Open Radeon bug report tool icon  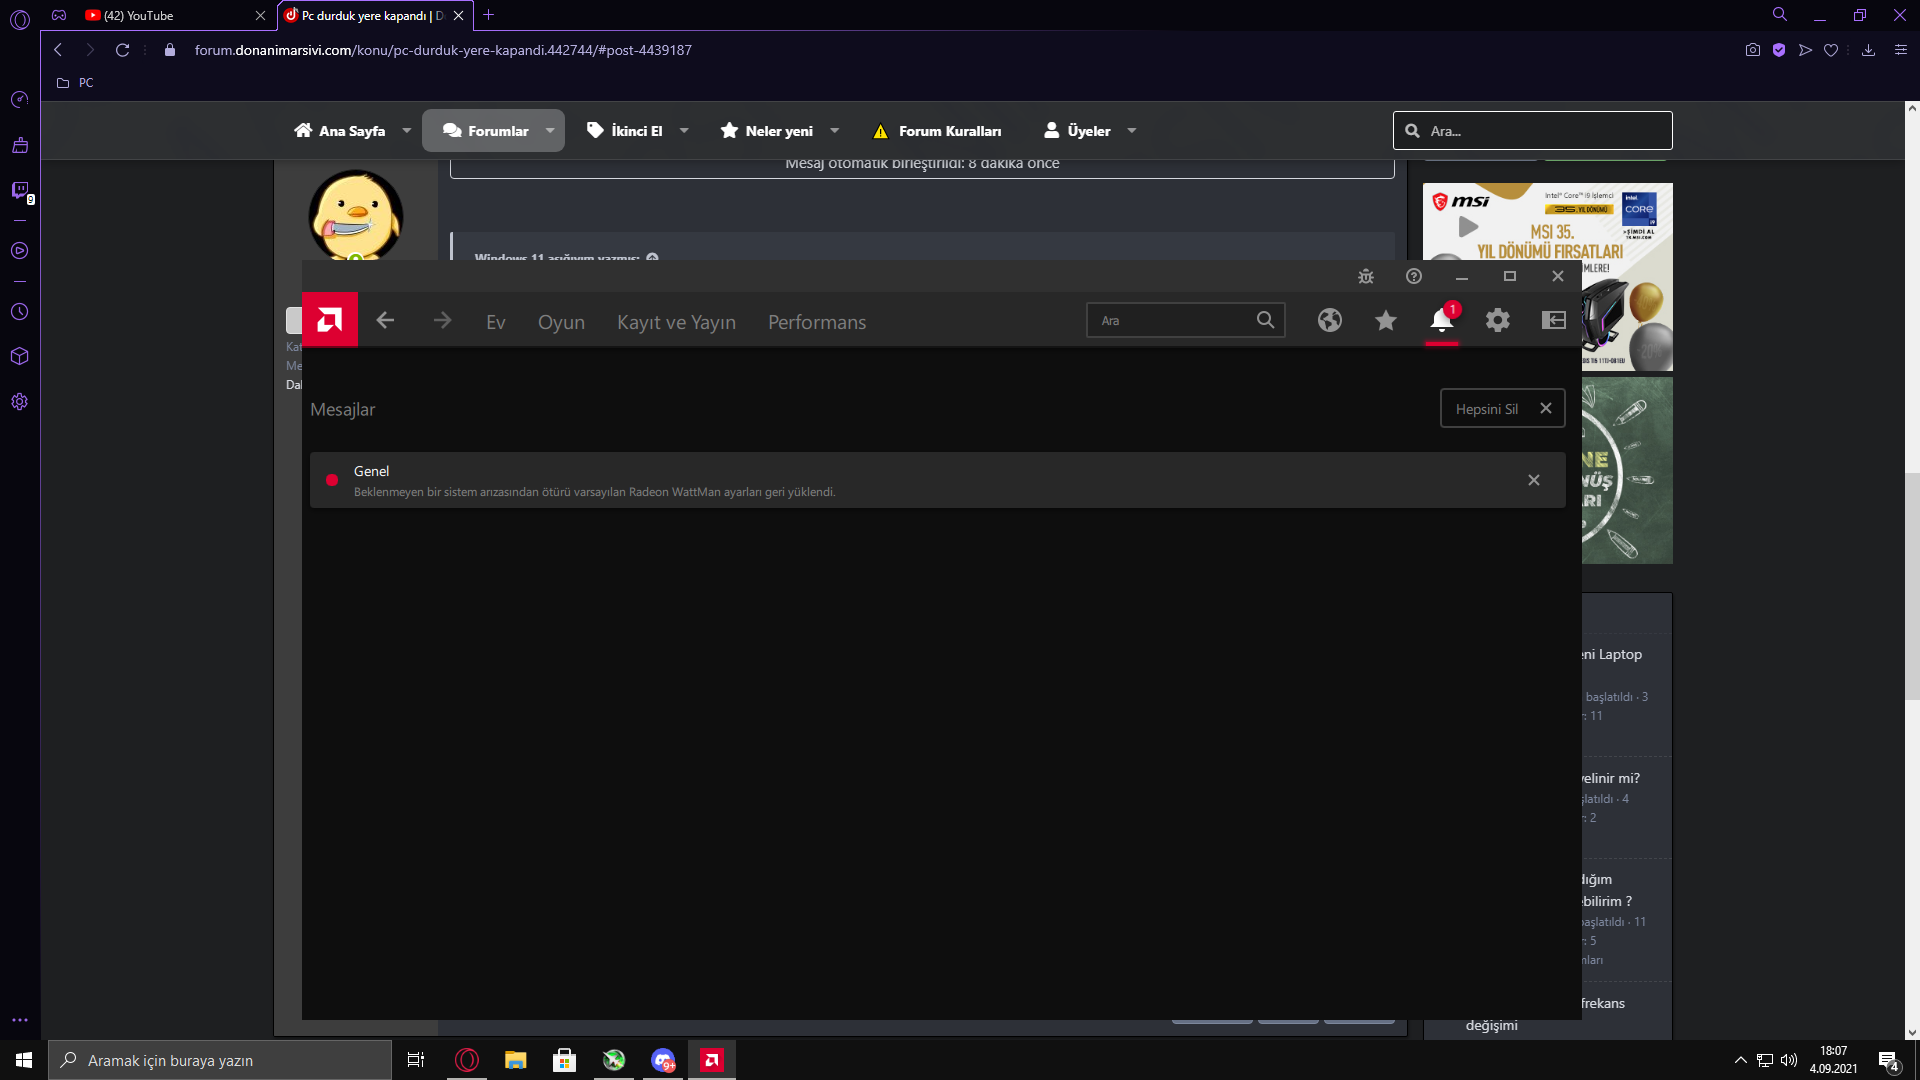[x=1366, y=276]
